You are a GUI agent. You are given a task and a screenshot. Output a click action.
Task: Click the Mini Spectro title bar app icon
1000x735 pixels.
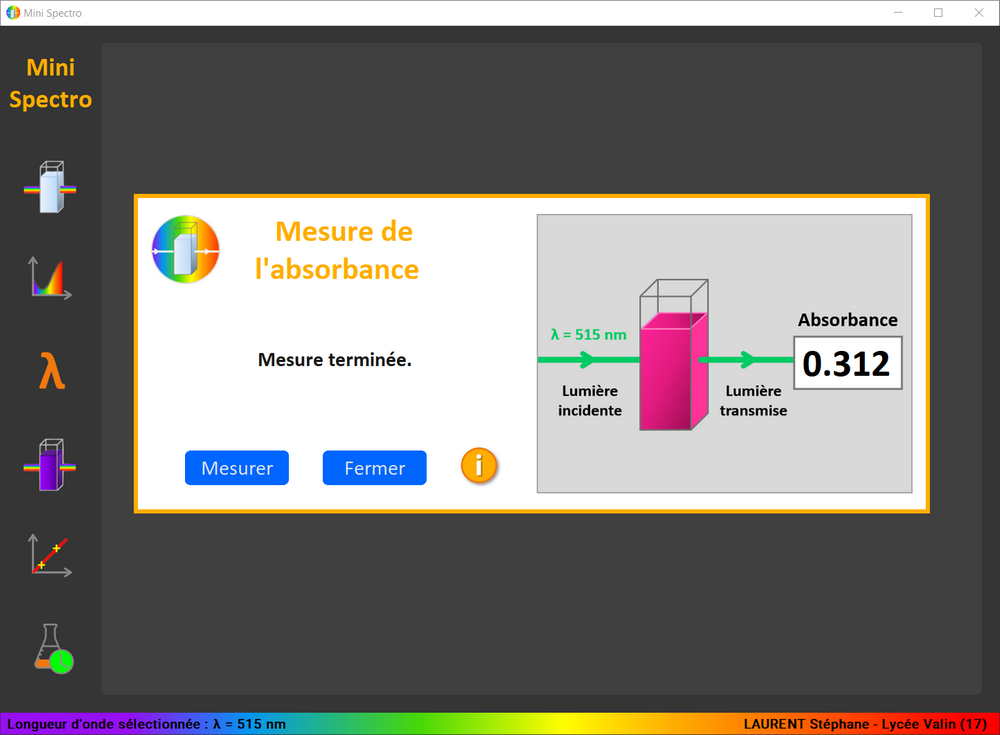[x=13, y=13]
